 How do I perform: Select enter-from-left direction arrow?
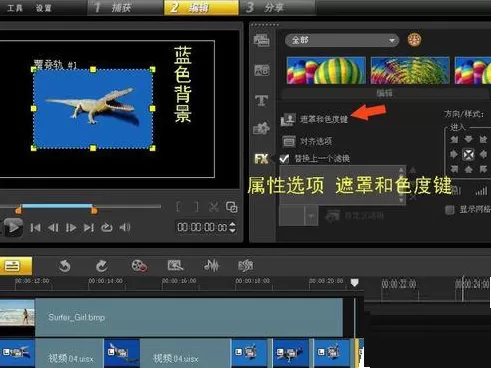click(454, 154)
